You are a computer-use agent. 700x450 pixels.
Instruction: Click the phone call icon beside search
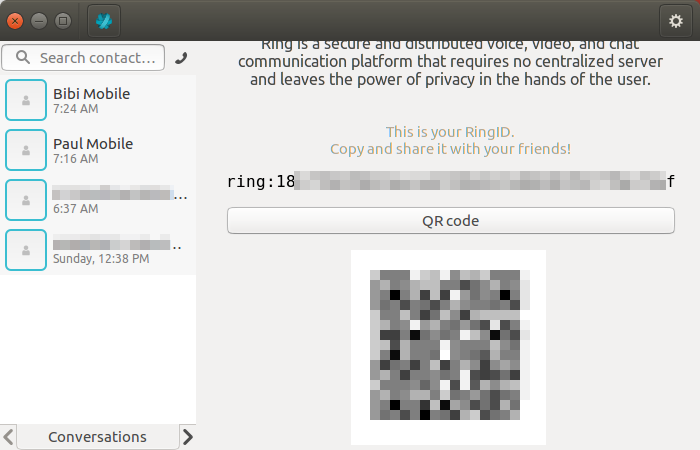point(181,58)
